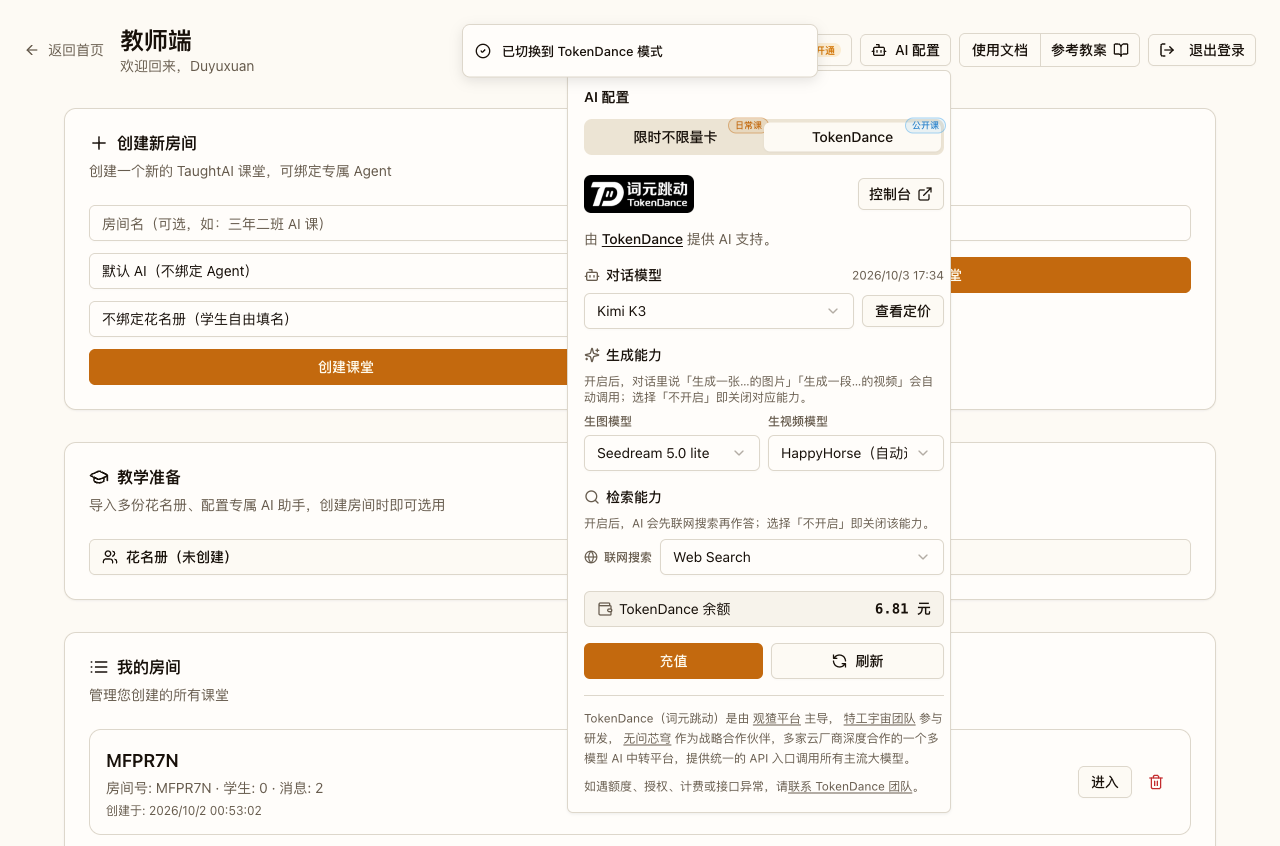The image size is (1280, 846).
Task: Open the 观猹平台 link
Action: coord(777,718)
